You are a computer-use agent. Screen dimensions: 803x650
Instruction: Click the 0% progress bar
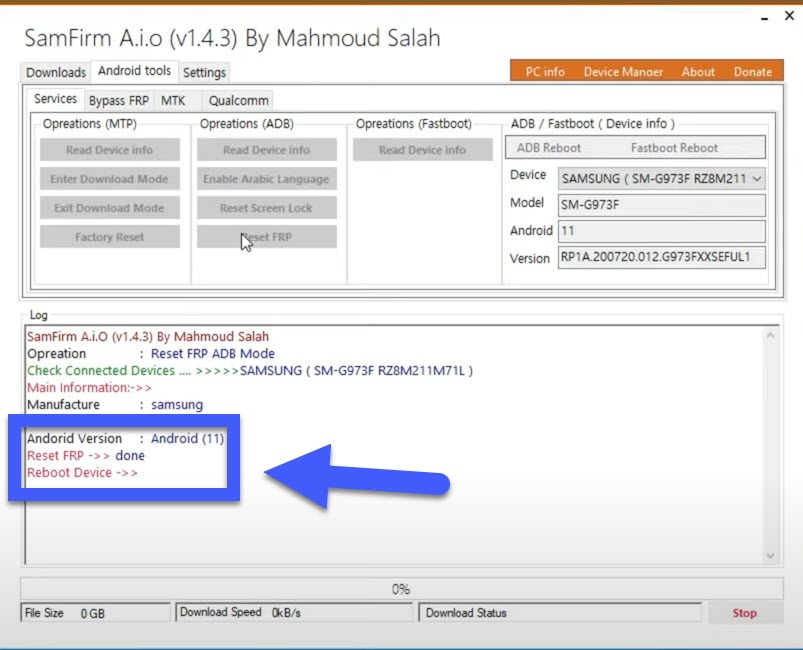(x=402, y=589)
